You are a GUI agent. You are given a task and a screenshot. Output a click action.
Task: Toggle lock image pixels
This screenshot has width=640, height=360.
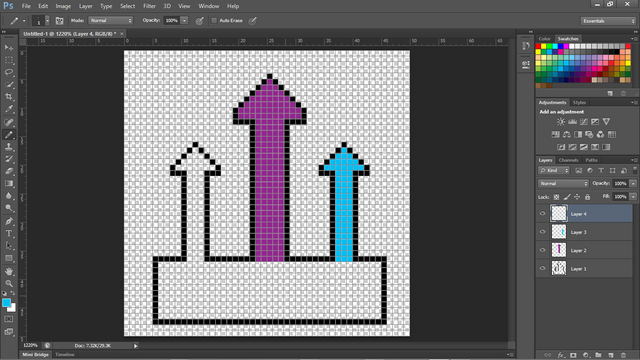pos(567,197)
